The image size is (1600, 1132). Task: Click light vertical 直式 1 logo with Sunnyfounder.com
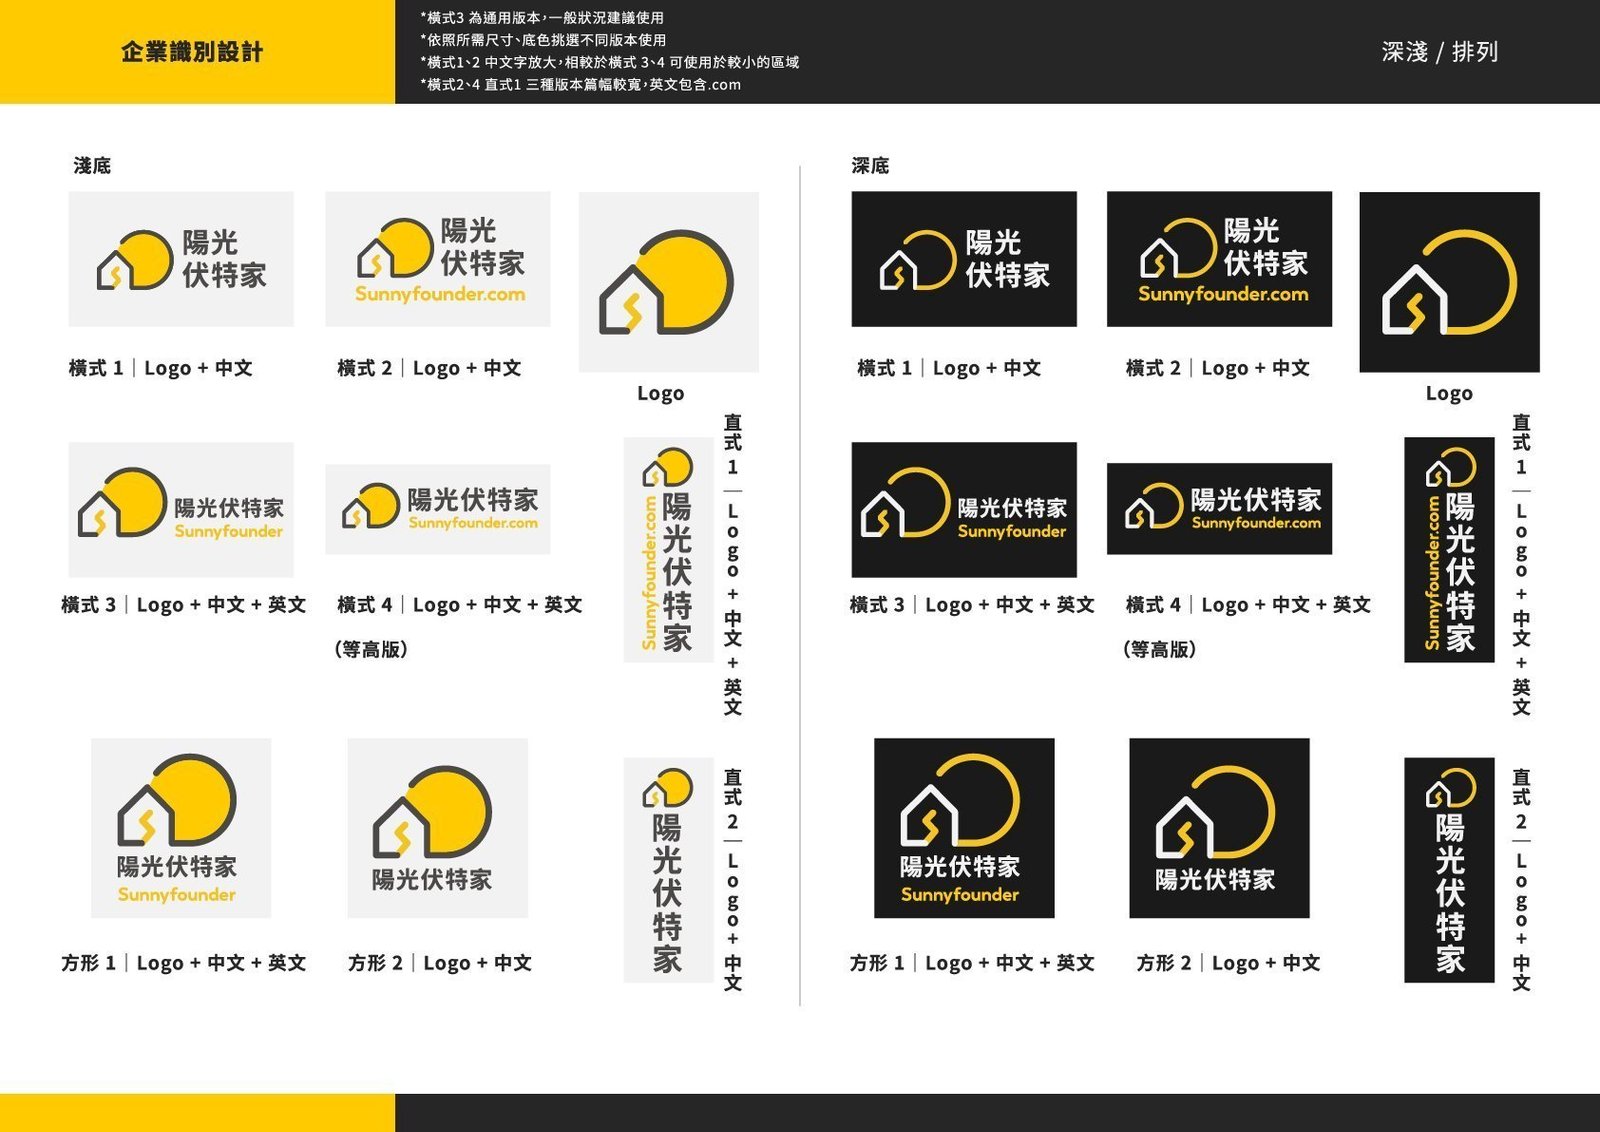click(x=668, y=550)
